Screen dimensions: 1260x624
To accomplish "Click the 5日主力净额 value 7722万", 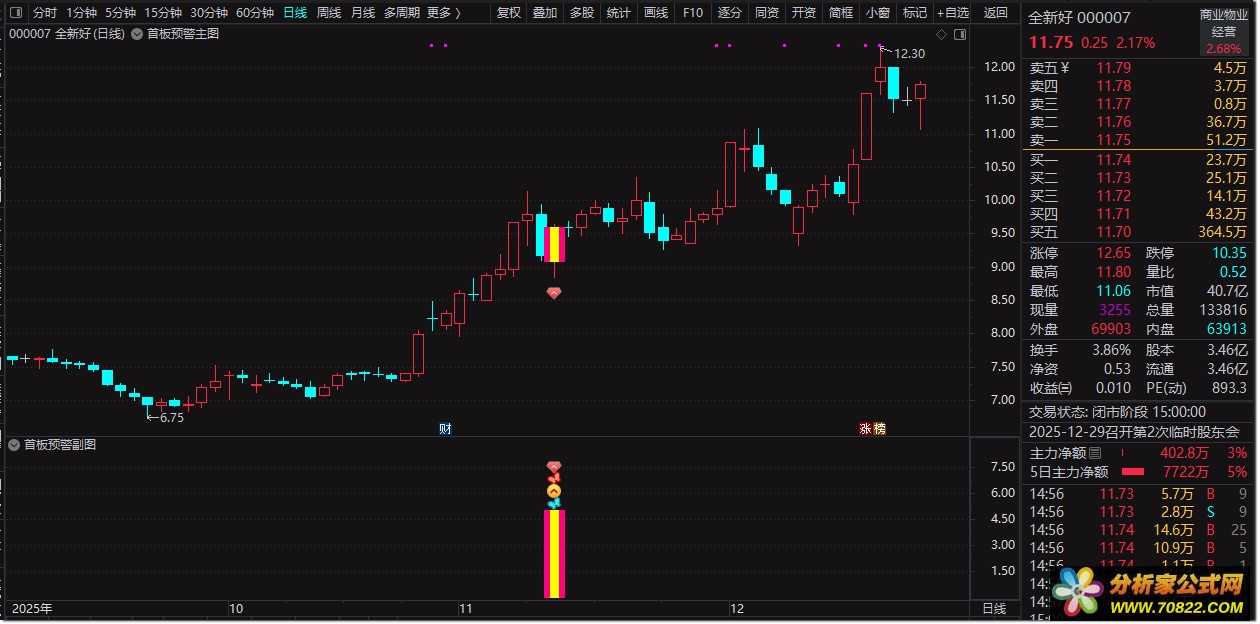I will point(1185,472).
